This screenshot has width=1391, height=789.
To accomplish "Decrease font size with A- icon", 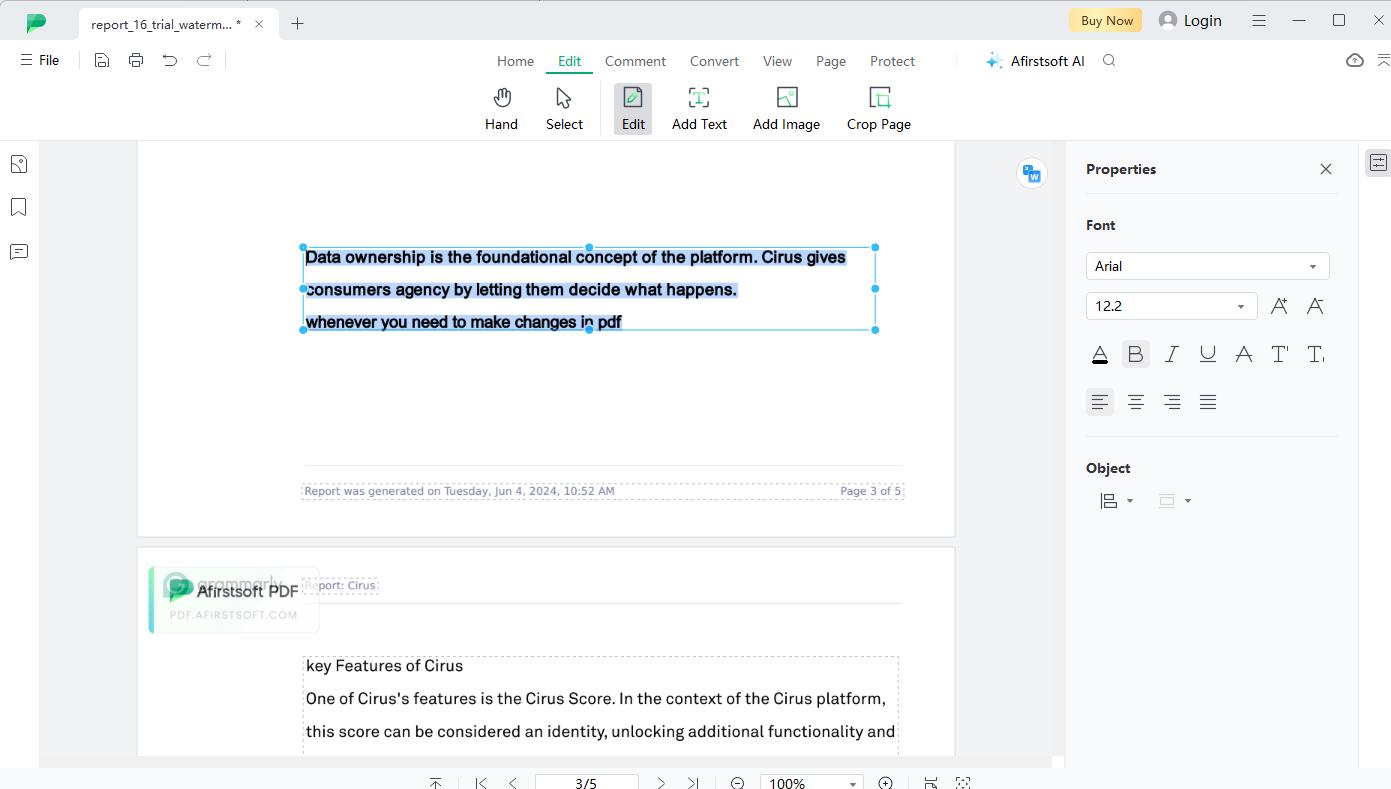I will [1315, 306].
